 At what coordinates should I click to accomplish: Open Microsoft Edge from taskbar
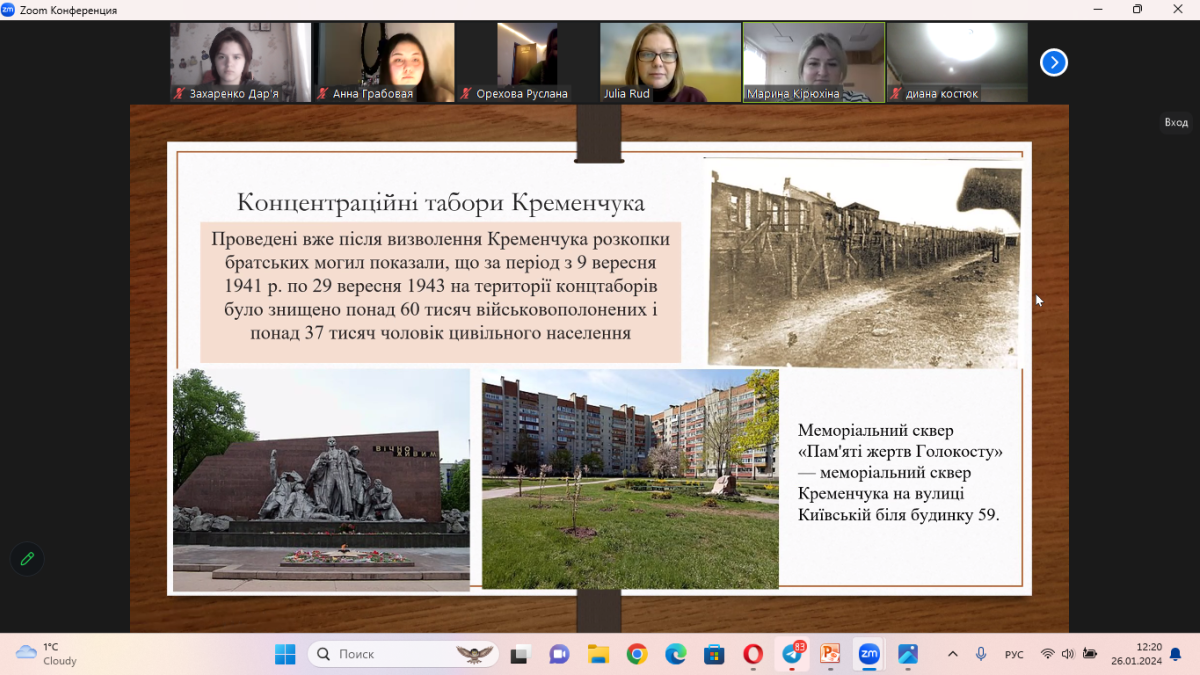click(676, 654)
